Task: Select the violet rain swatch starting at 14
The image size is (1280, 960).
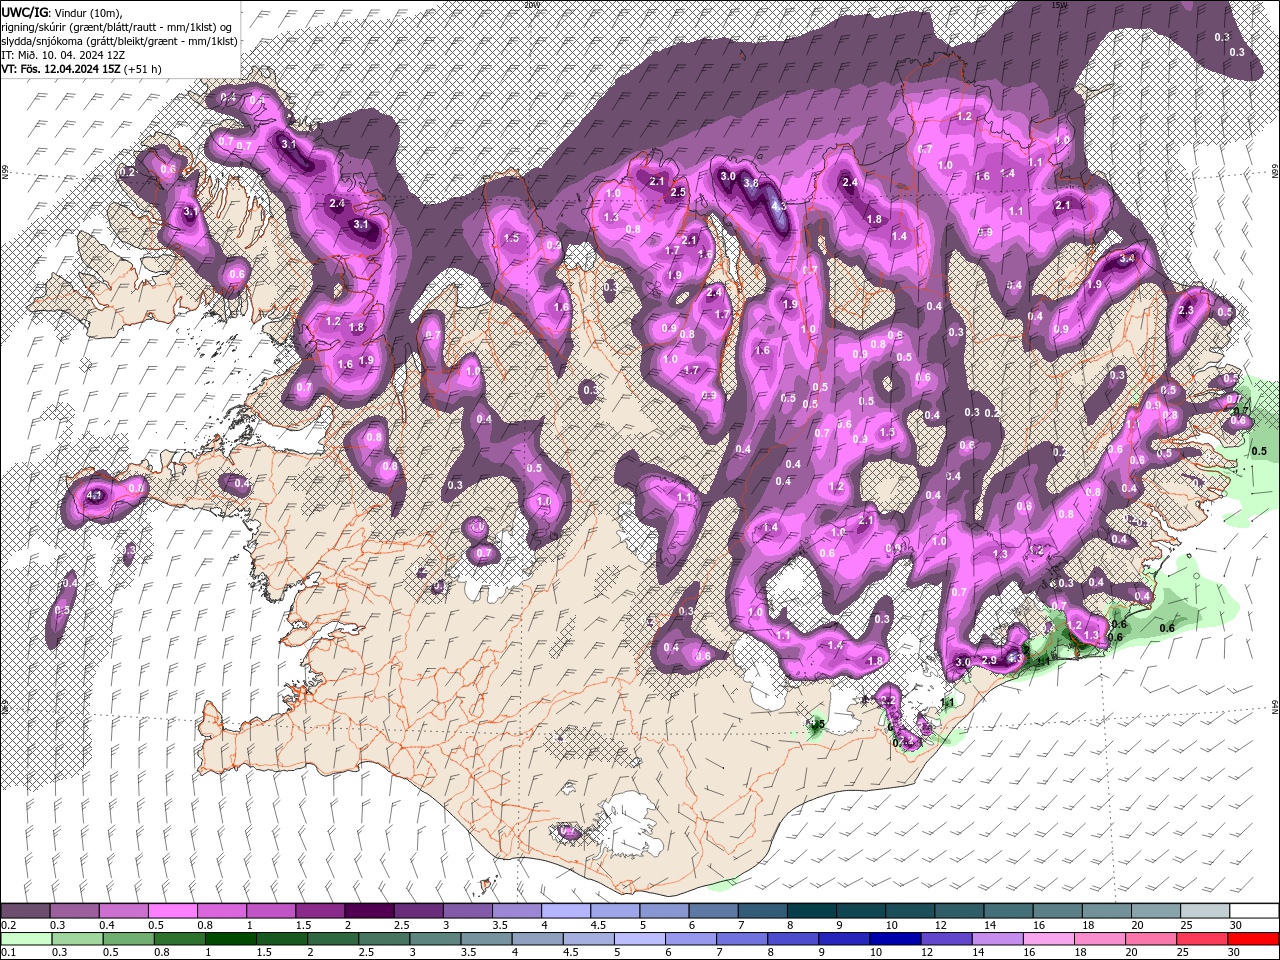Action: (997, 939)
